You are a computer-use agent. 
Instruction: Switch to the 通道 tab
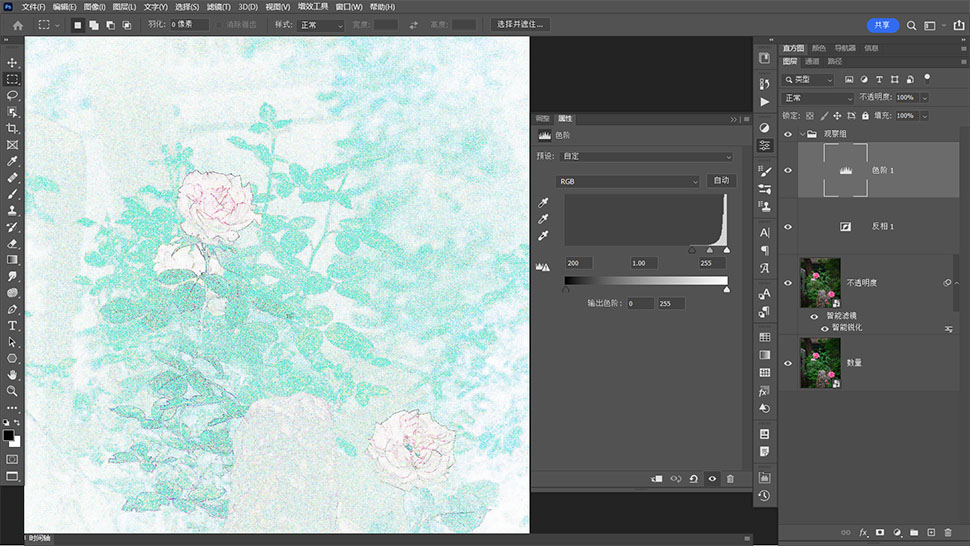click(812, 61)
